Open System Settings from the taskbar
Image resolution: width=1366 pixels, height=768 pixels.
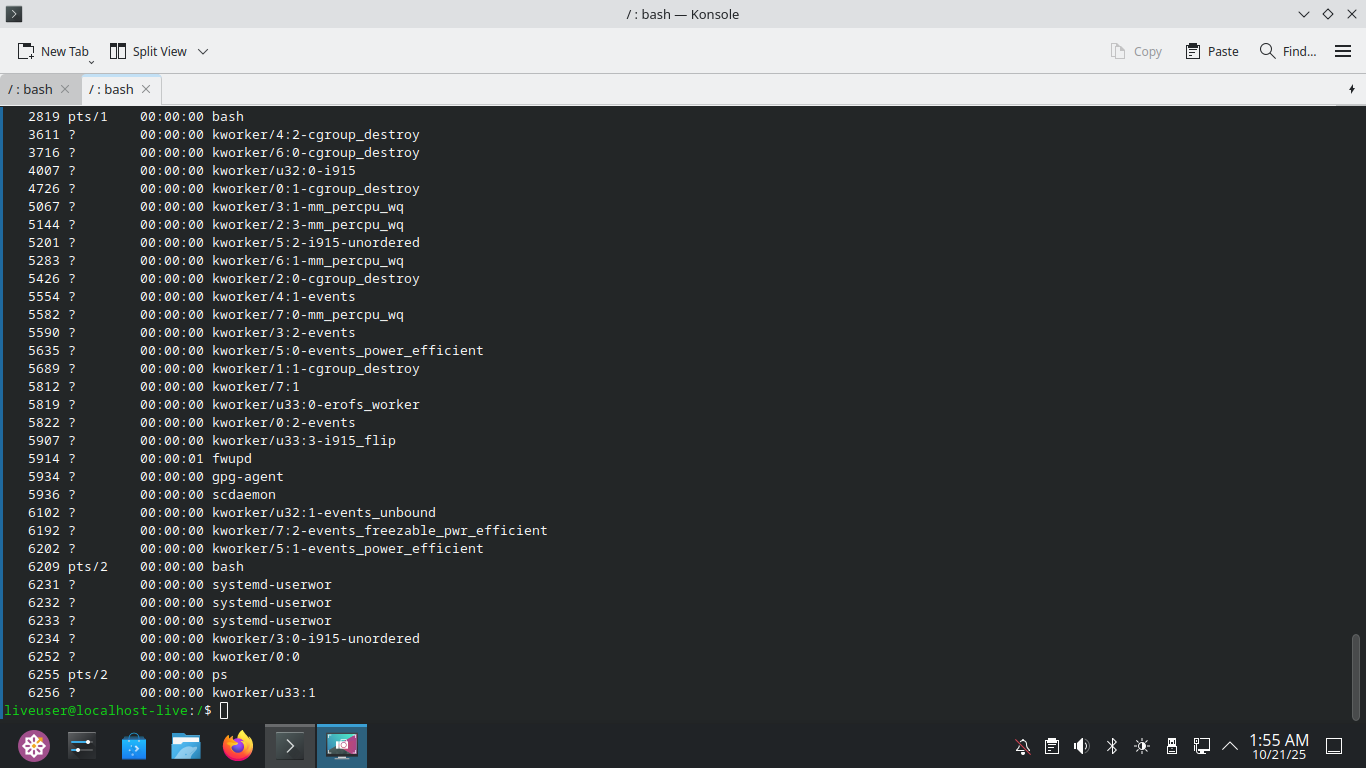[82, 746]
